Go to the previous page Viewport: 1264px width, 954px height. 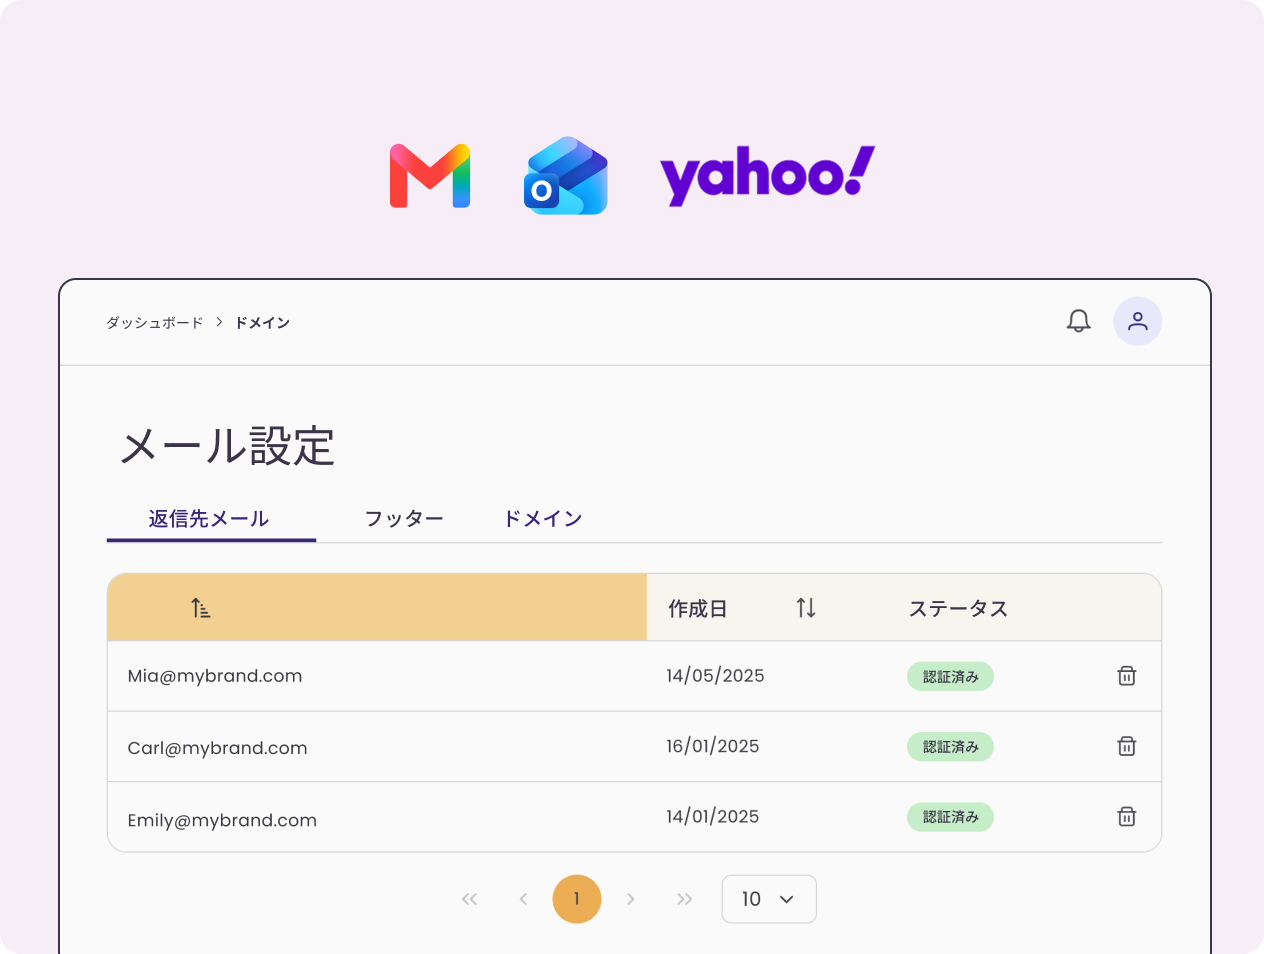pyautogui.click(x=523, y=899)
